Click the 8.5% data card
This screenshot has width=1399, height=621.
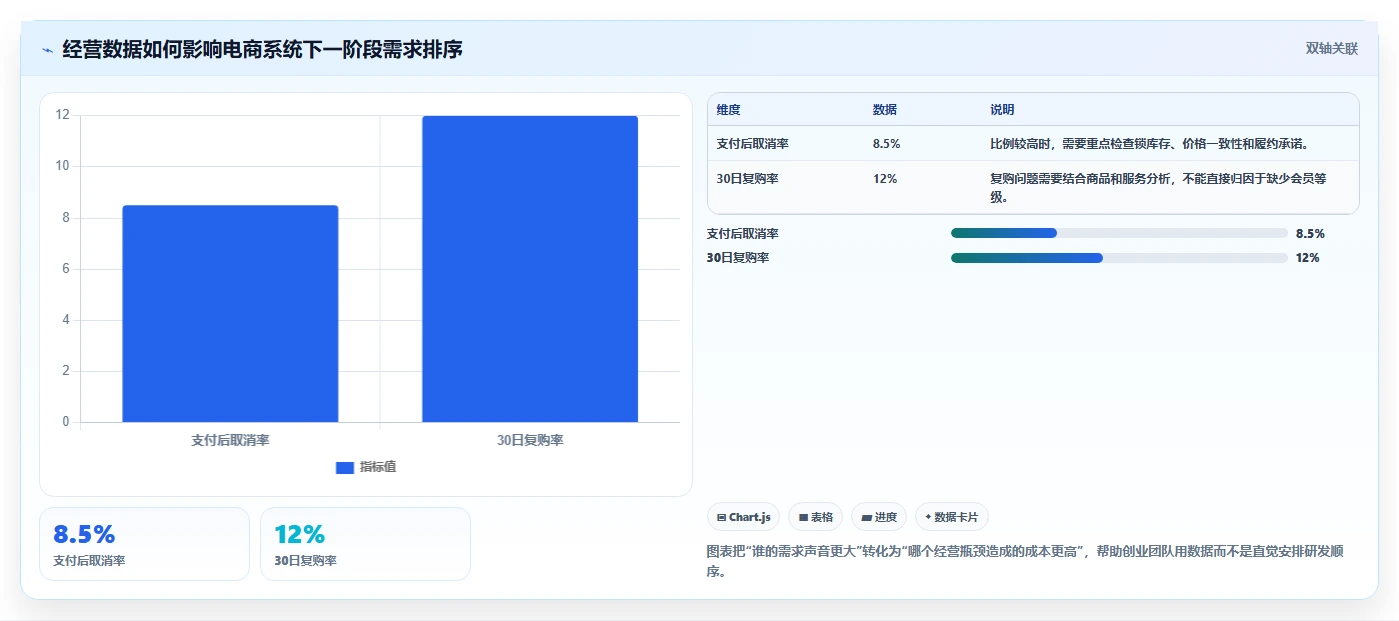pyautogui.click(x=144, y=544)
